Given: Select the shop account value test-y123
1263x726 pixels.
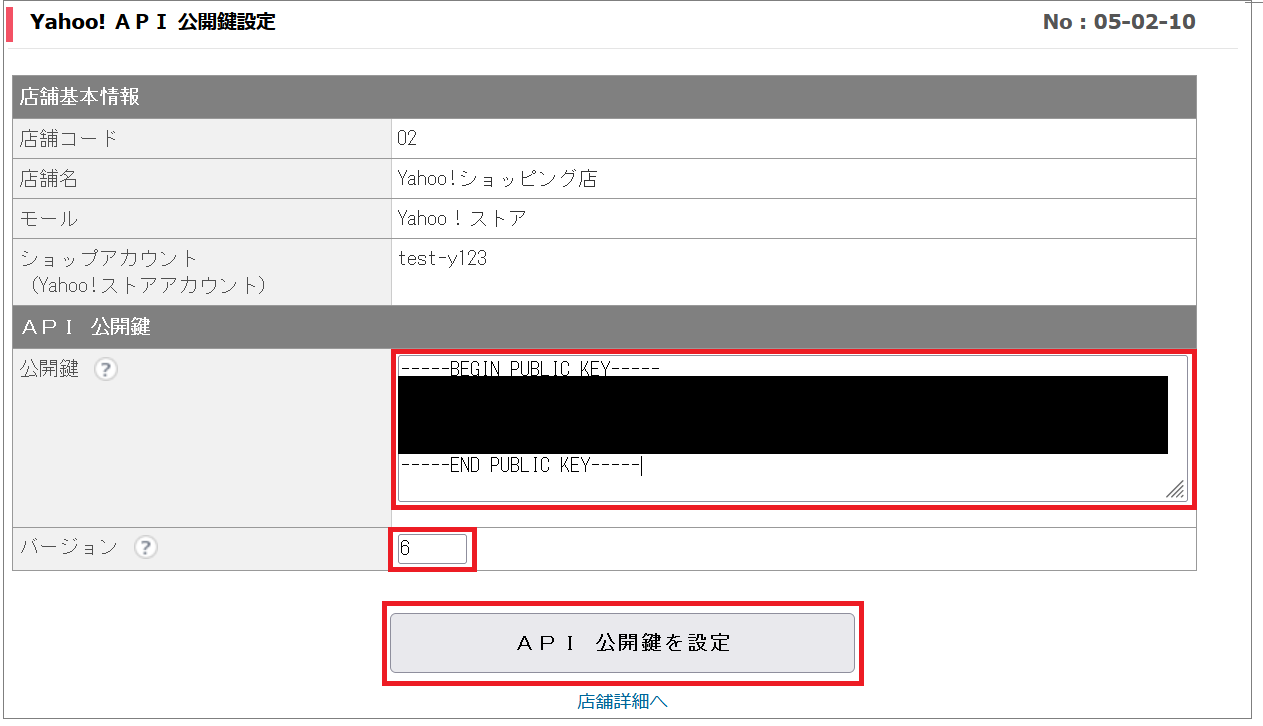Looking at the screenshot, I should pyautogui.click(x=442, y=258).
